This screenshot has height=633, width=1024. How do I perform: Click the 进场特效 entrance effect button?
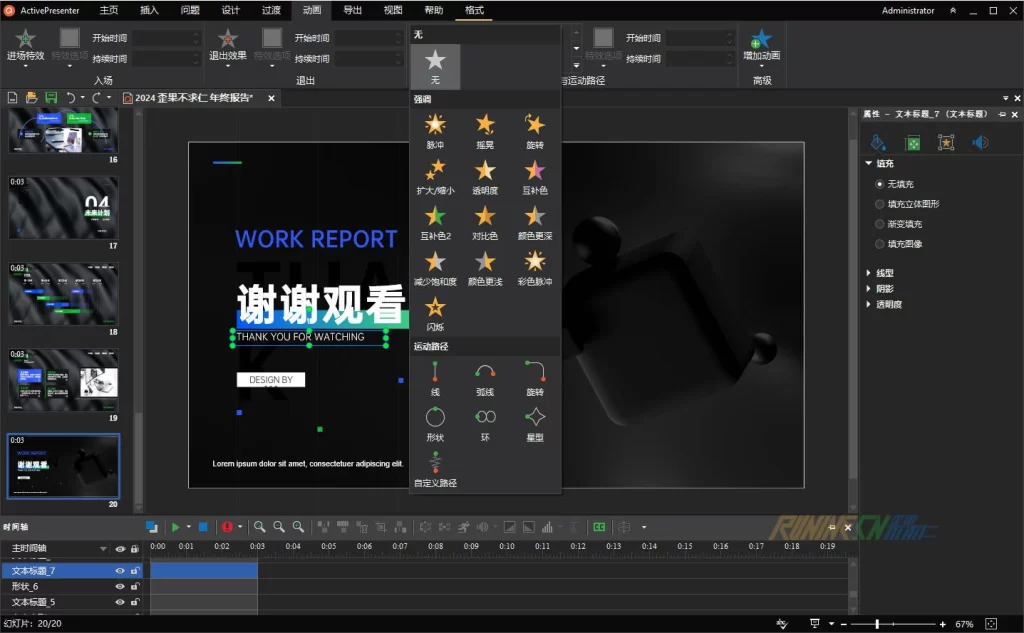point(26,40)
